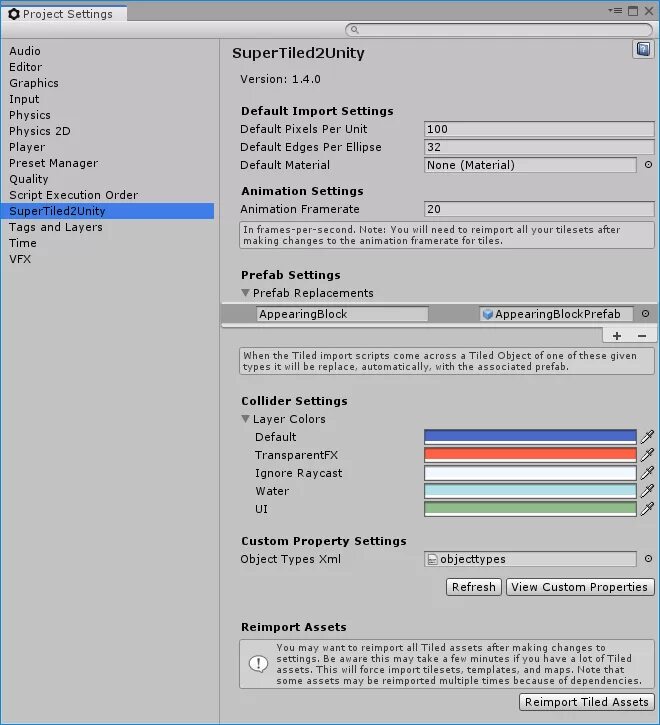
Task: Open the Physics 2D settings category
Action: (x=40, y=131)
